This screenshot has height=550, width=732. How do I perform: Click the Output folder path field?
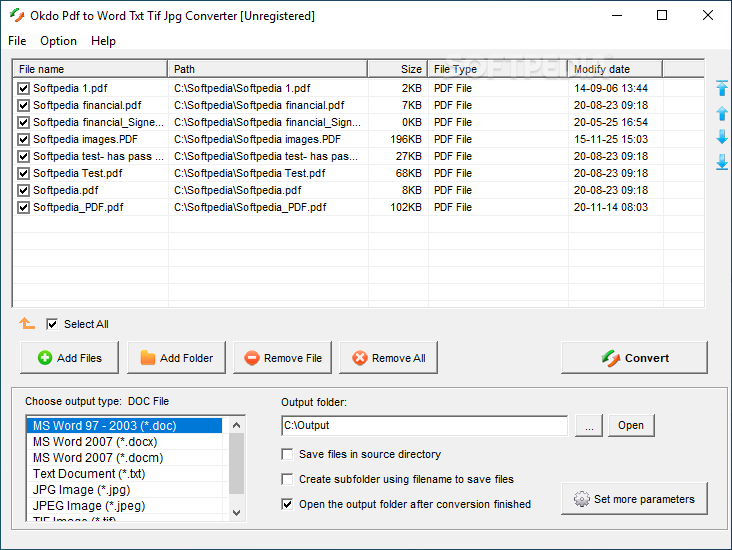coord(424,425)
